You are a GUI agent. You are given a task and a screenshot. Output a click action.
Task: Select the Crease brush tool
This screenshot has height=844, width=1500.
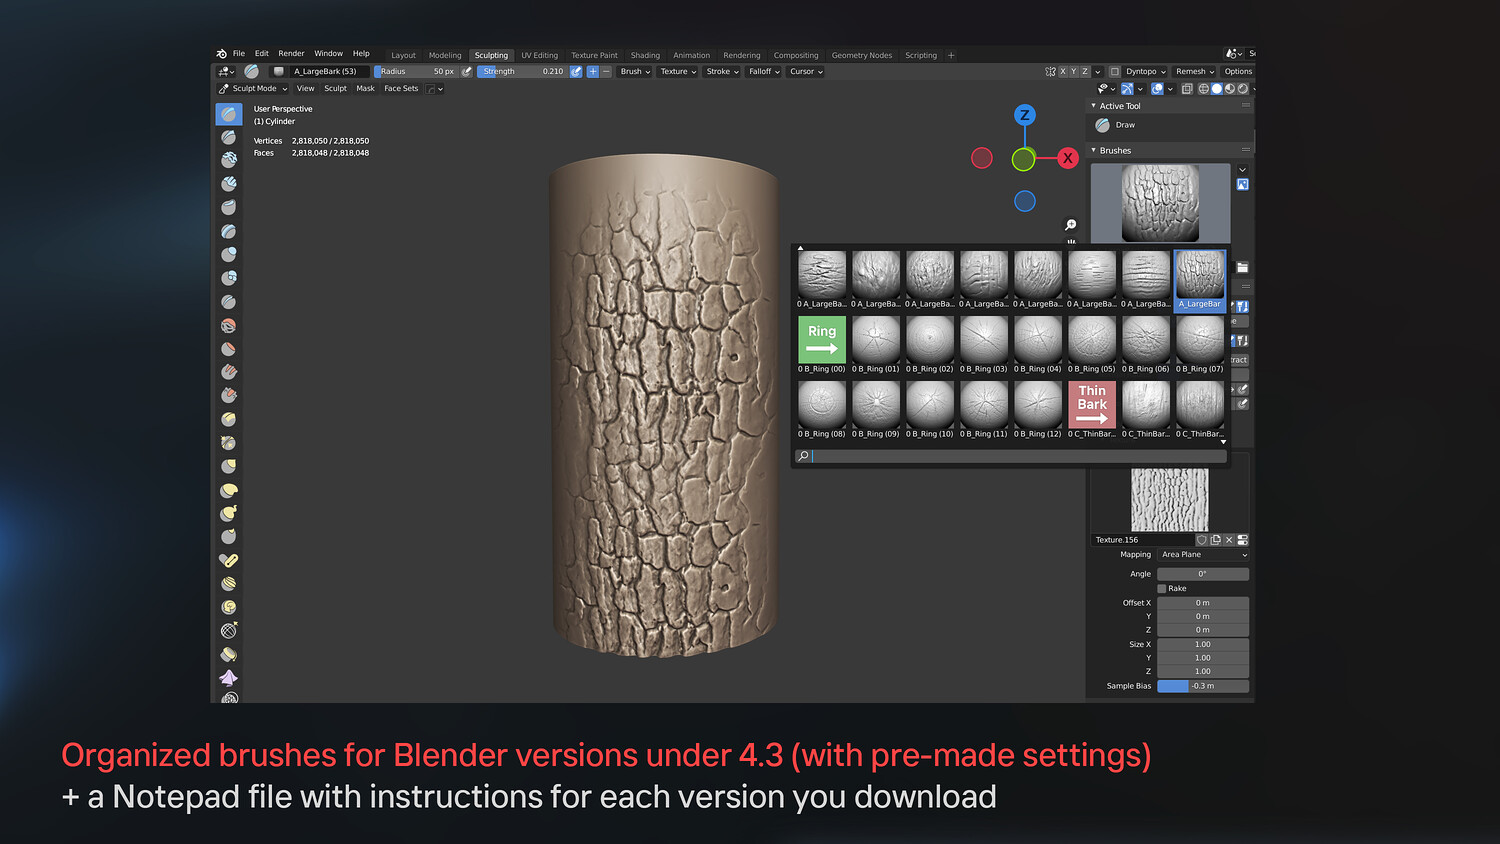(229, 302)
